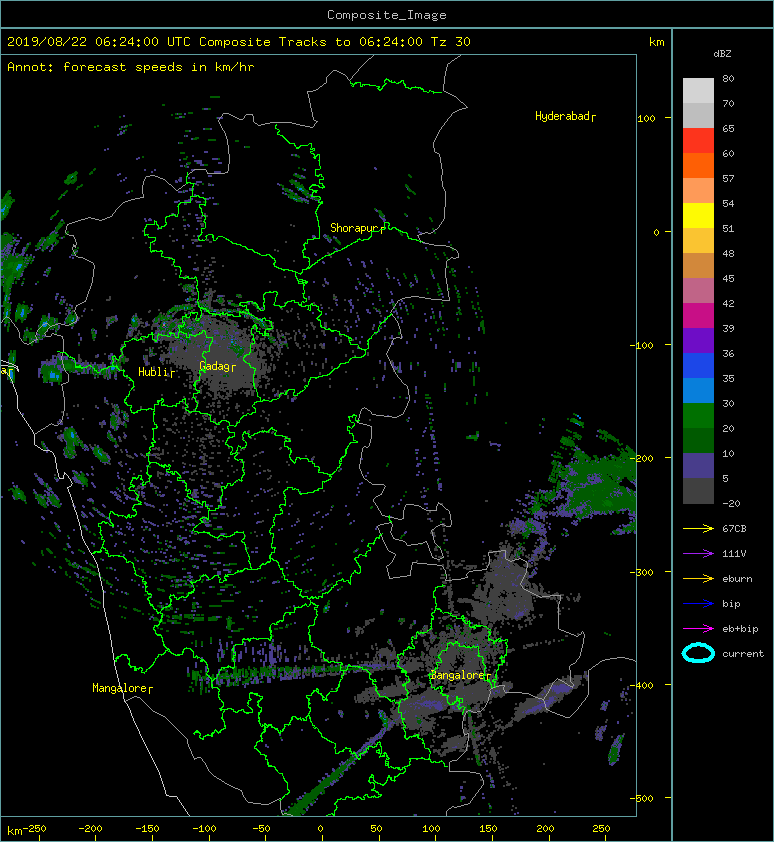Click the yellow 67CB arrow legend icon

pos(698,528)
